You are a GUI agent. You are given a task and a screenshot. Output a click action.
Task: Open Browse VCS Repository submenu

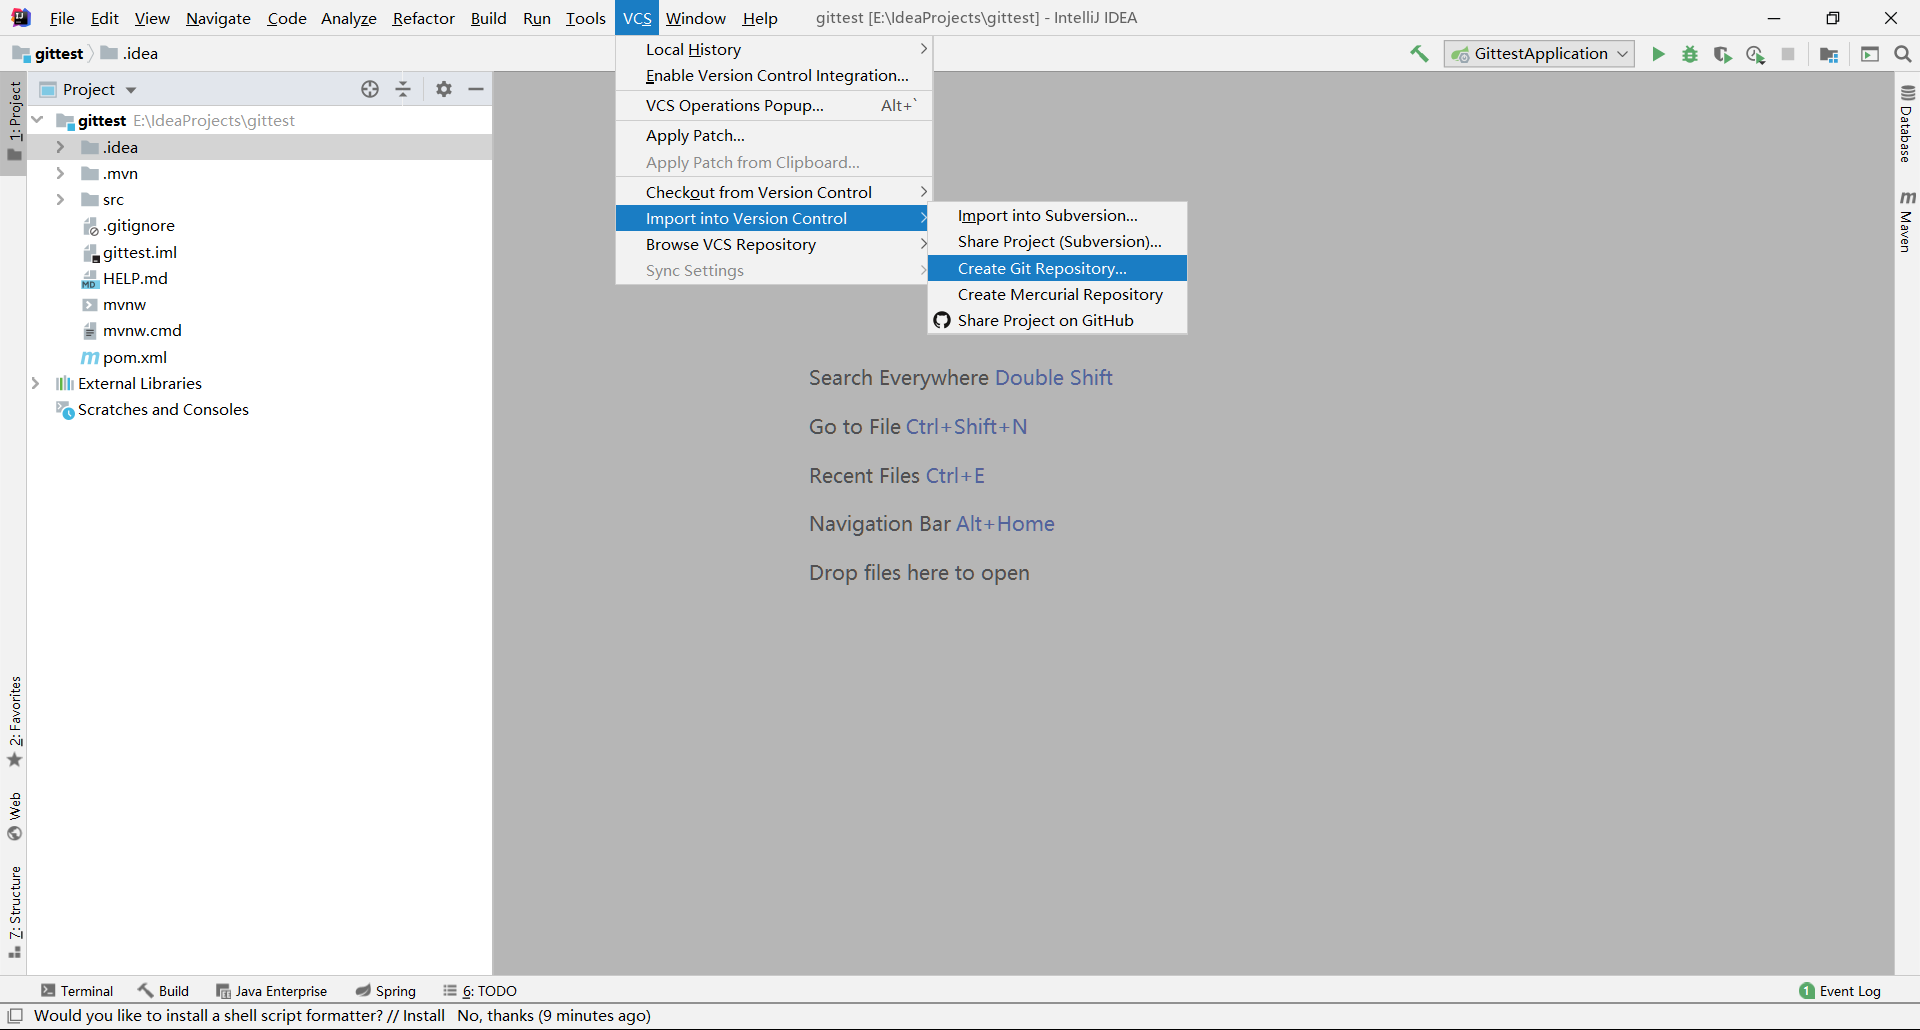774,244
